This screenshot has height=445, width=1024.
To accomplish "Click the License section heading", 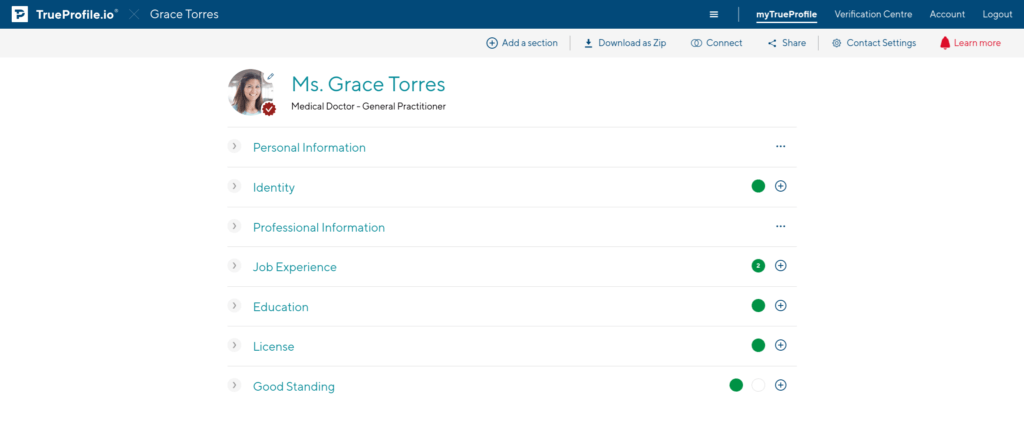I will pyautogui.click(x=274, y=347).
